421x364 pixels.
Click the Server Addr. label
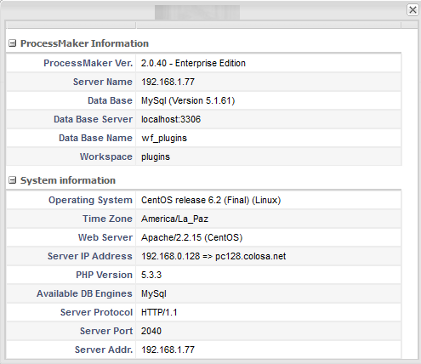click(104, 350)
